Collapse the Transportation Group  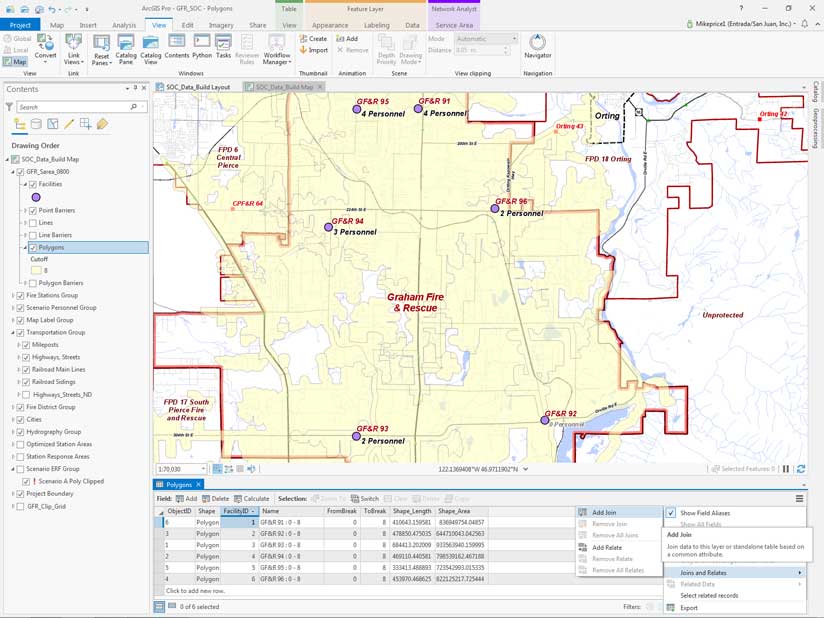click(x=13, y=333)
